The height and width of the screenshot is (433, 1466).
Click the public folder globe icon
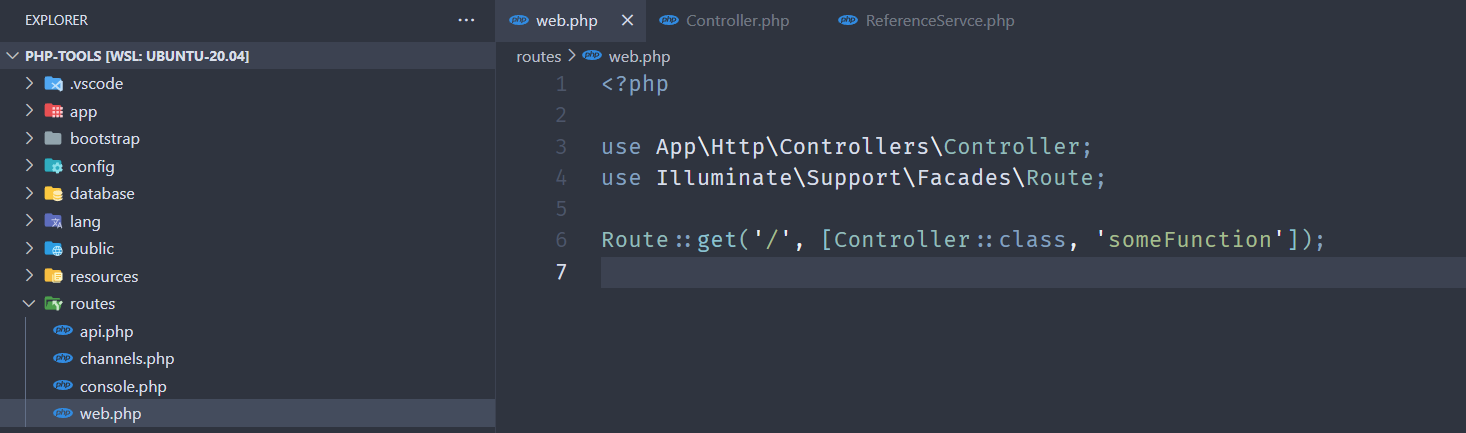point(54,249)
